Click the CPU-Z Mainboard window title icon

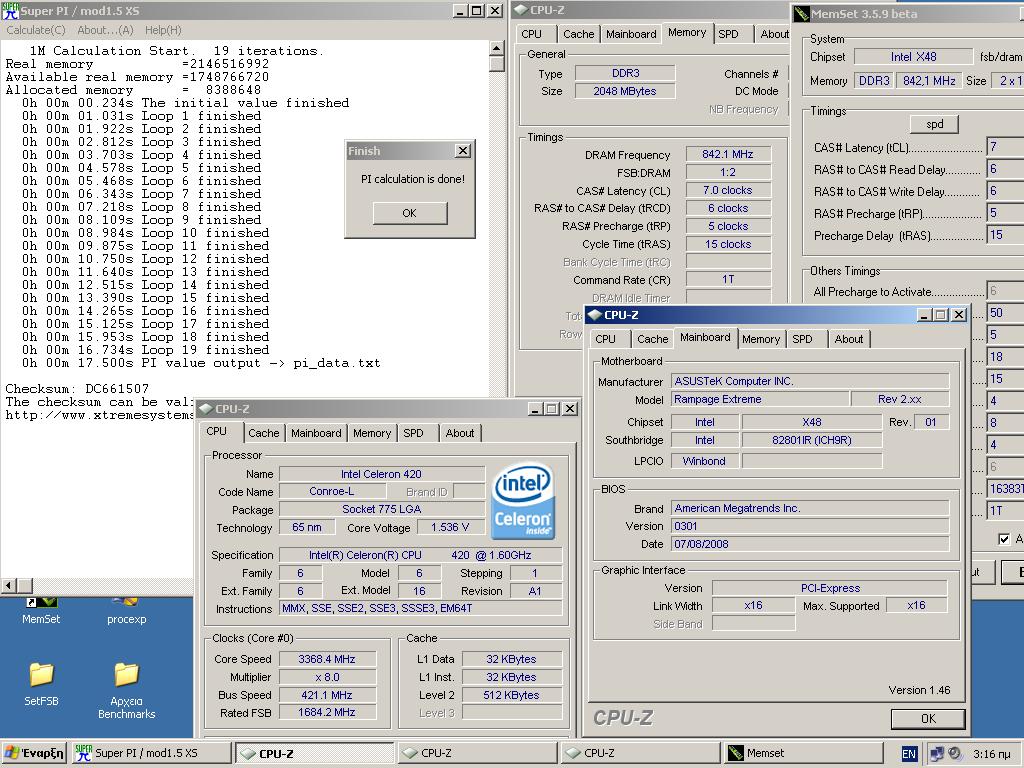[594, 315]
